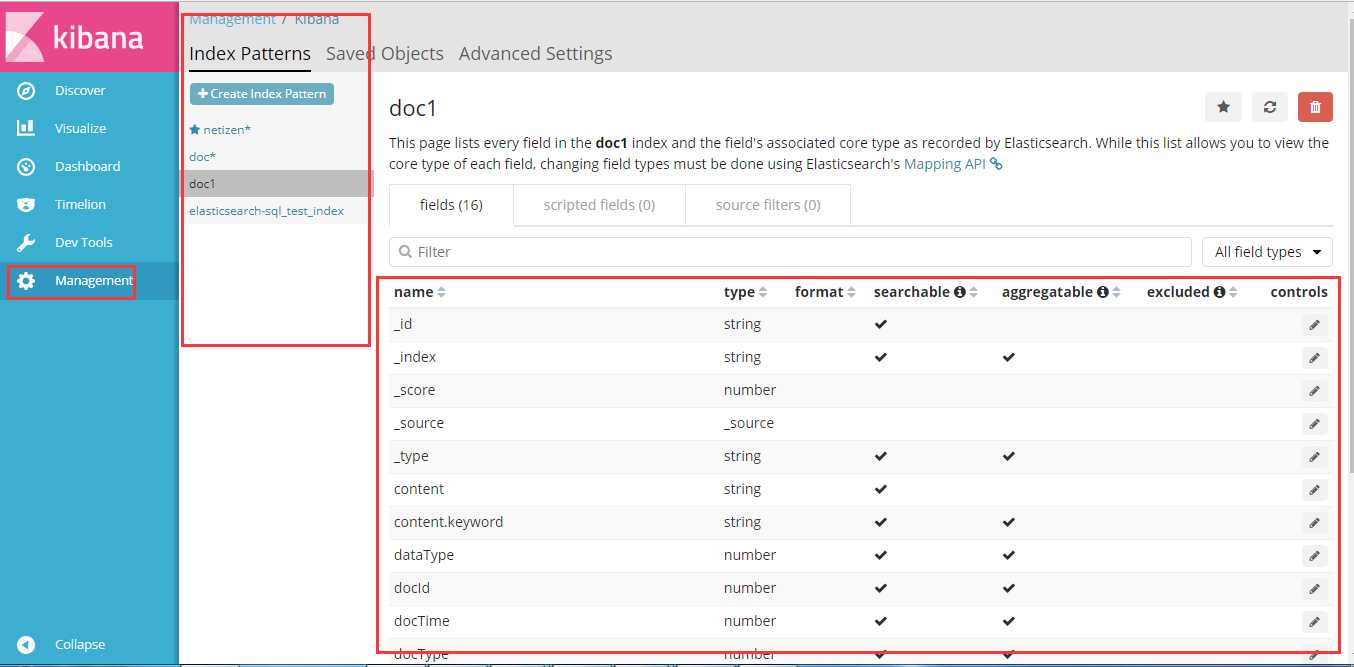
Task: Edit the content.keyword field pencil icon
Action: point(1315,522)
